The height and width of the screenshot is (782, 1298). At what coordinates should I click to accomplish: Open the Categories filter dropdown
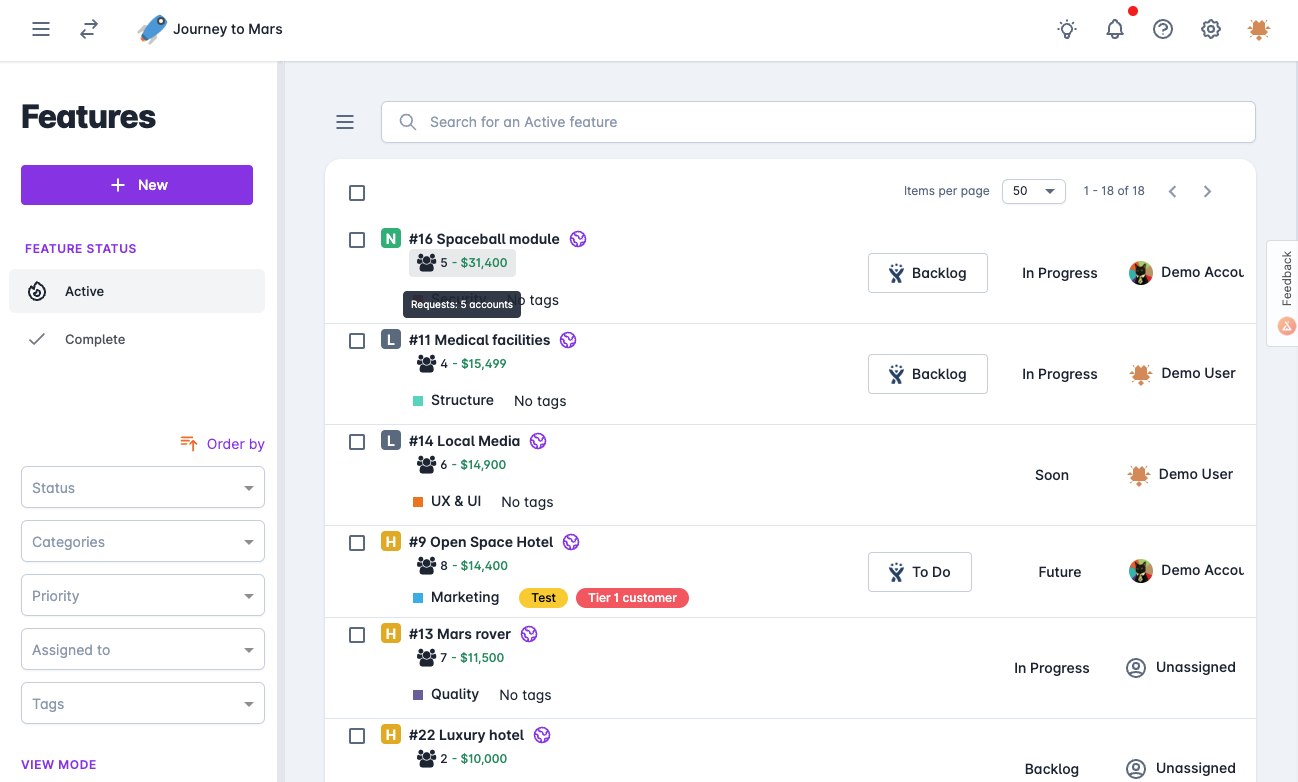click(x=143, y=542)
